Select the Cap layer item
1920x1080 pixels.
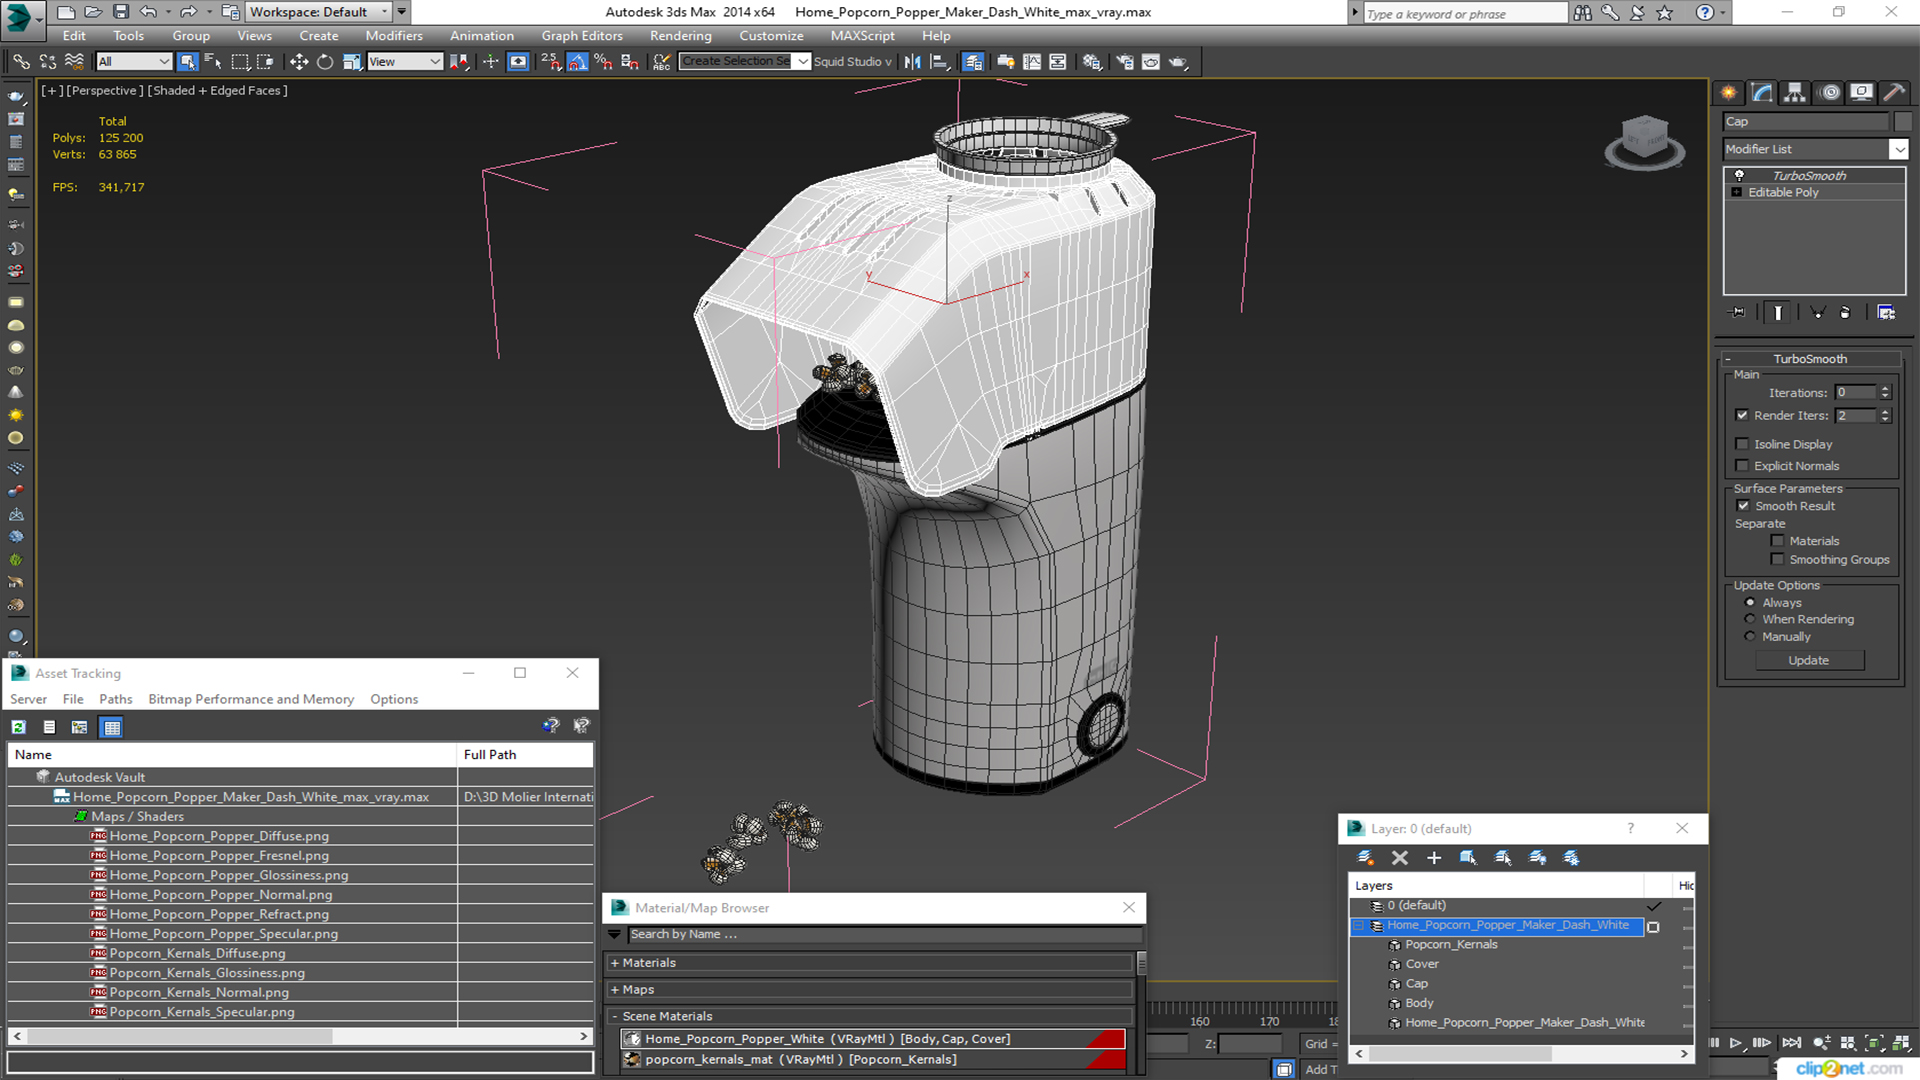1416,984
